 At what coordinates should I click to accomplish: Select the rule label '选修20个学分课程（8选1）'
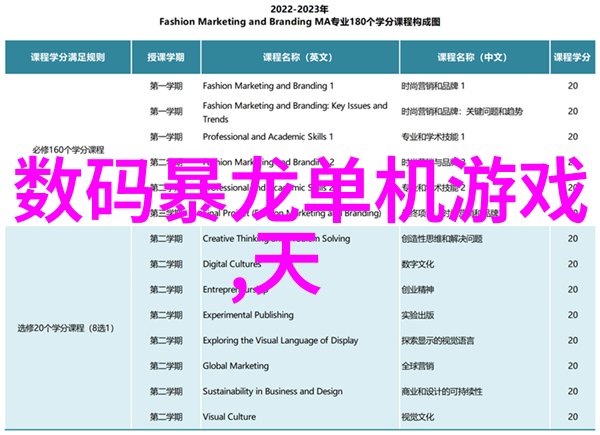click(x=65, y=328)
